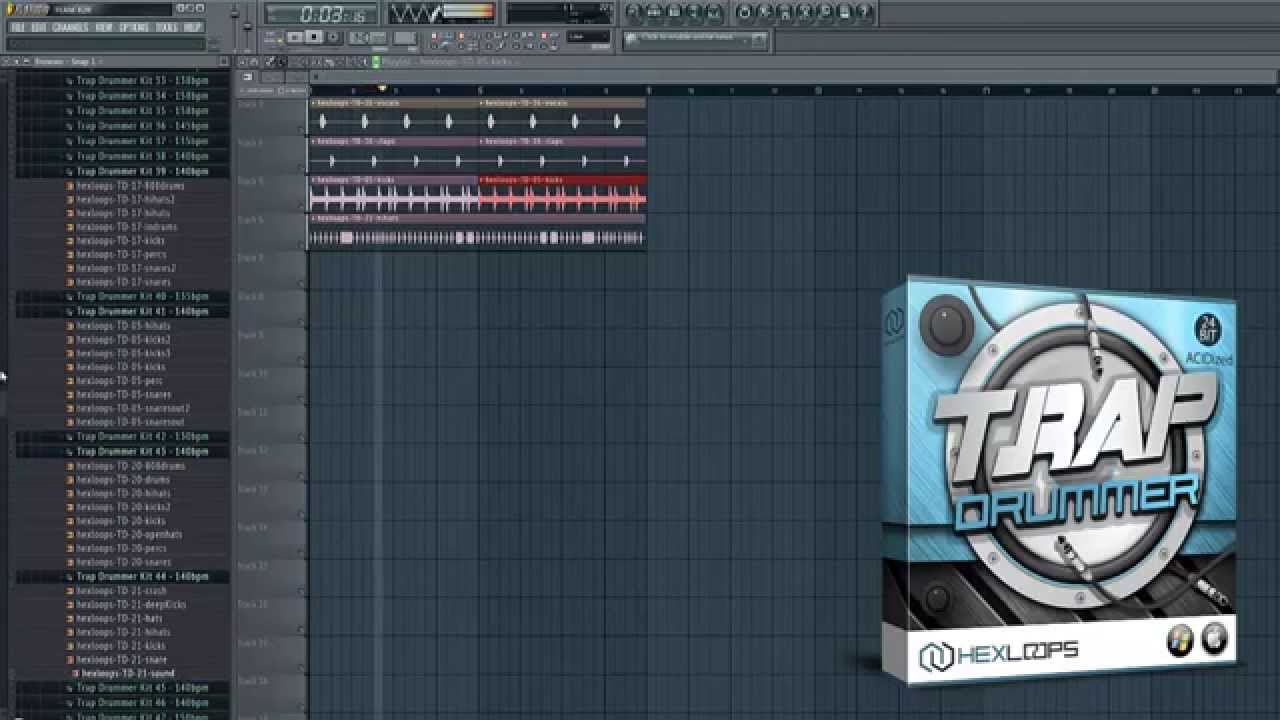
Task: Mute the track holding the kicks clips
Action: 302,206
